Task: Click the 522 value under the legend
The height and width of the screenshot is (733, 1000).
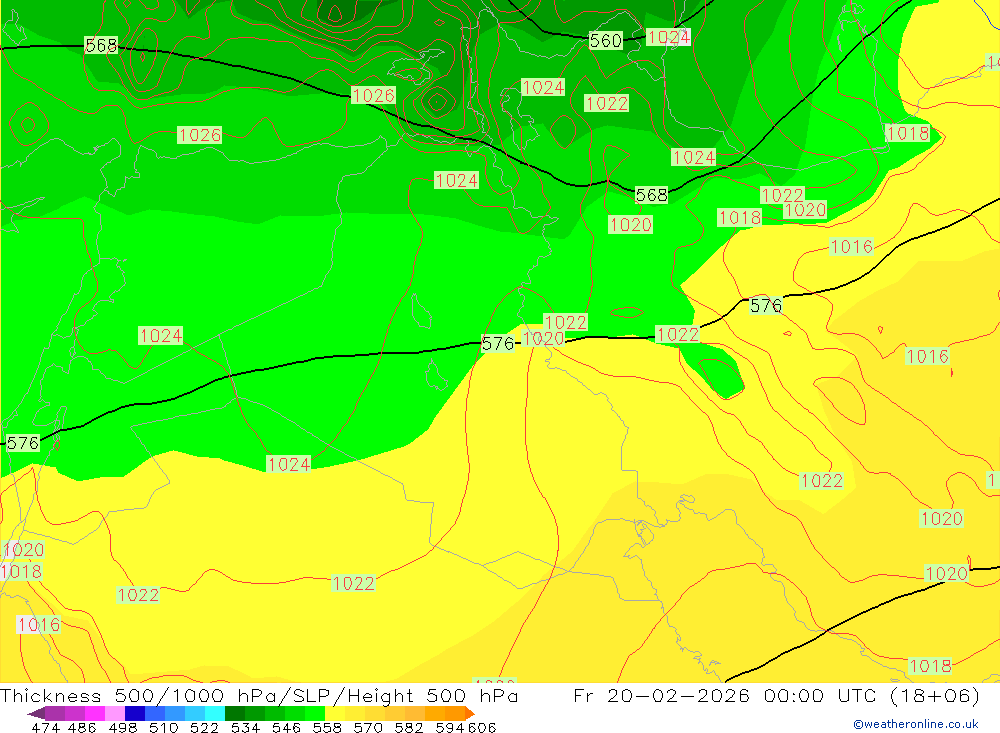Action: [x=204, y=727]
